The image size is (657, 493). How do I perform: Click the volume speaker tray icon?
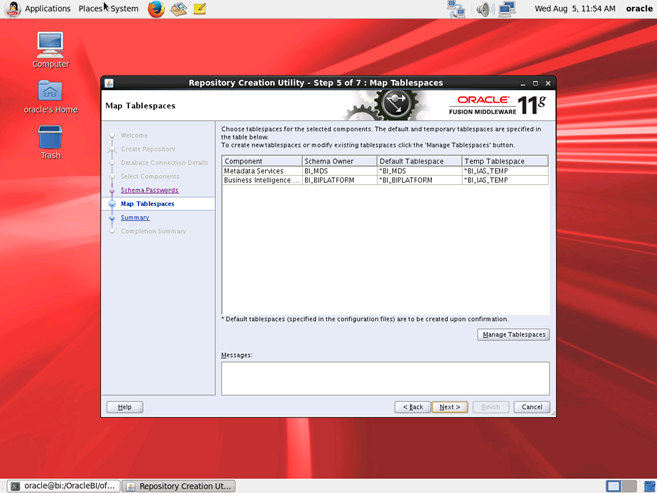[484, 9]
